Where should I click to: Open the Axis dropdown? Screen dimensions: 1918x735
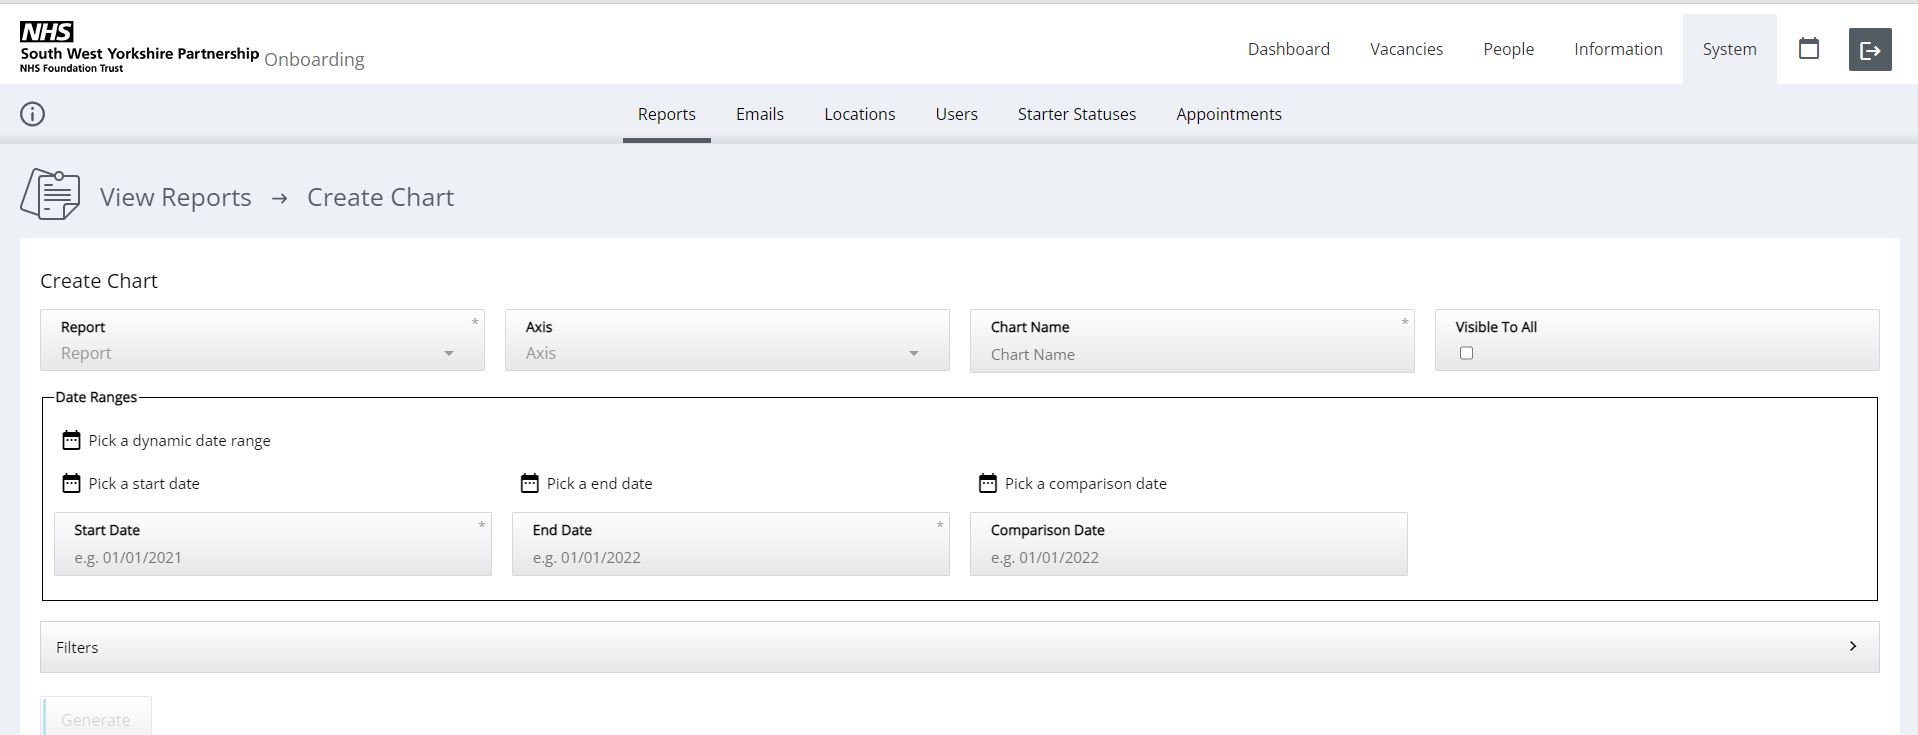[726, 353]
